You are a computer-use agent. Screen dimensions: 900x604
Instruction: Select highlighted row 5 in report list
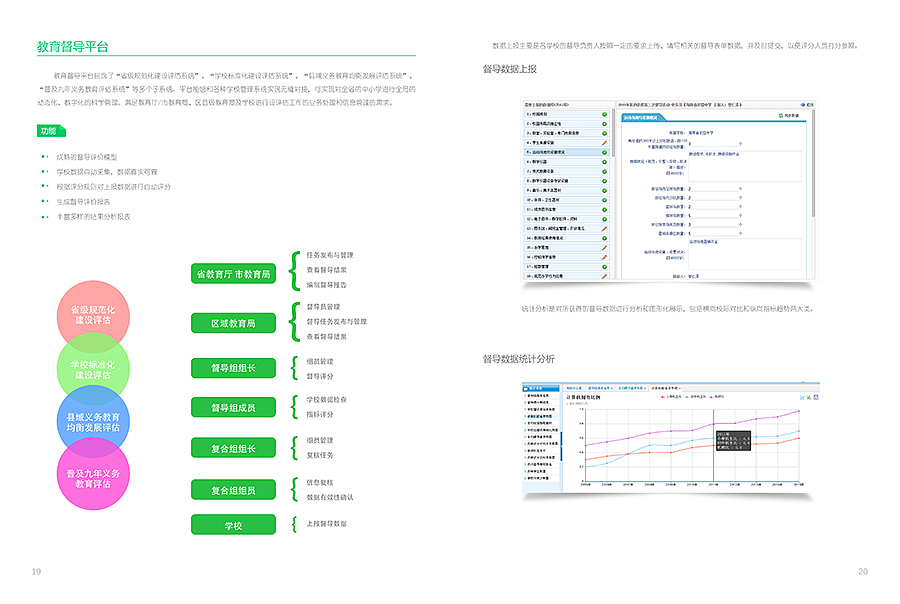567,152
